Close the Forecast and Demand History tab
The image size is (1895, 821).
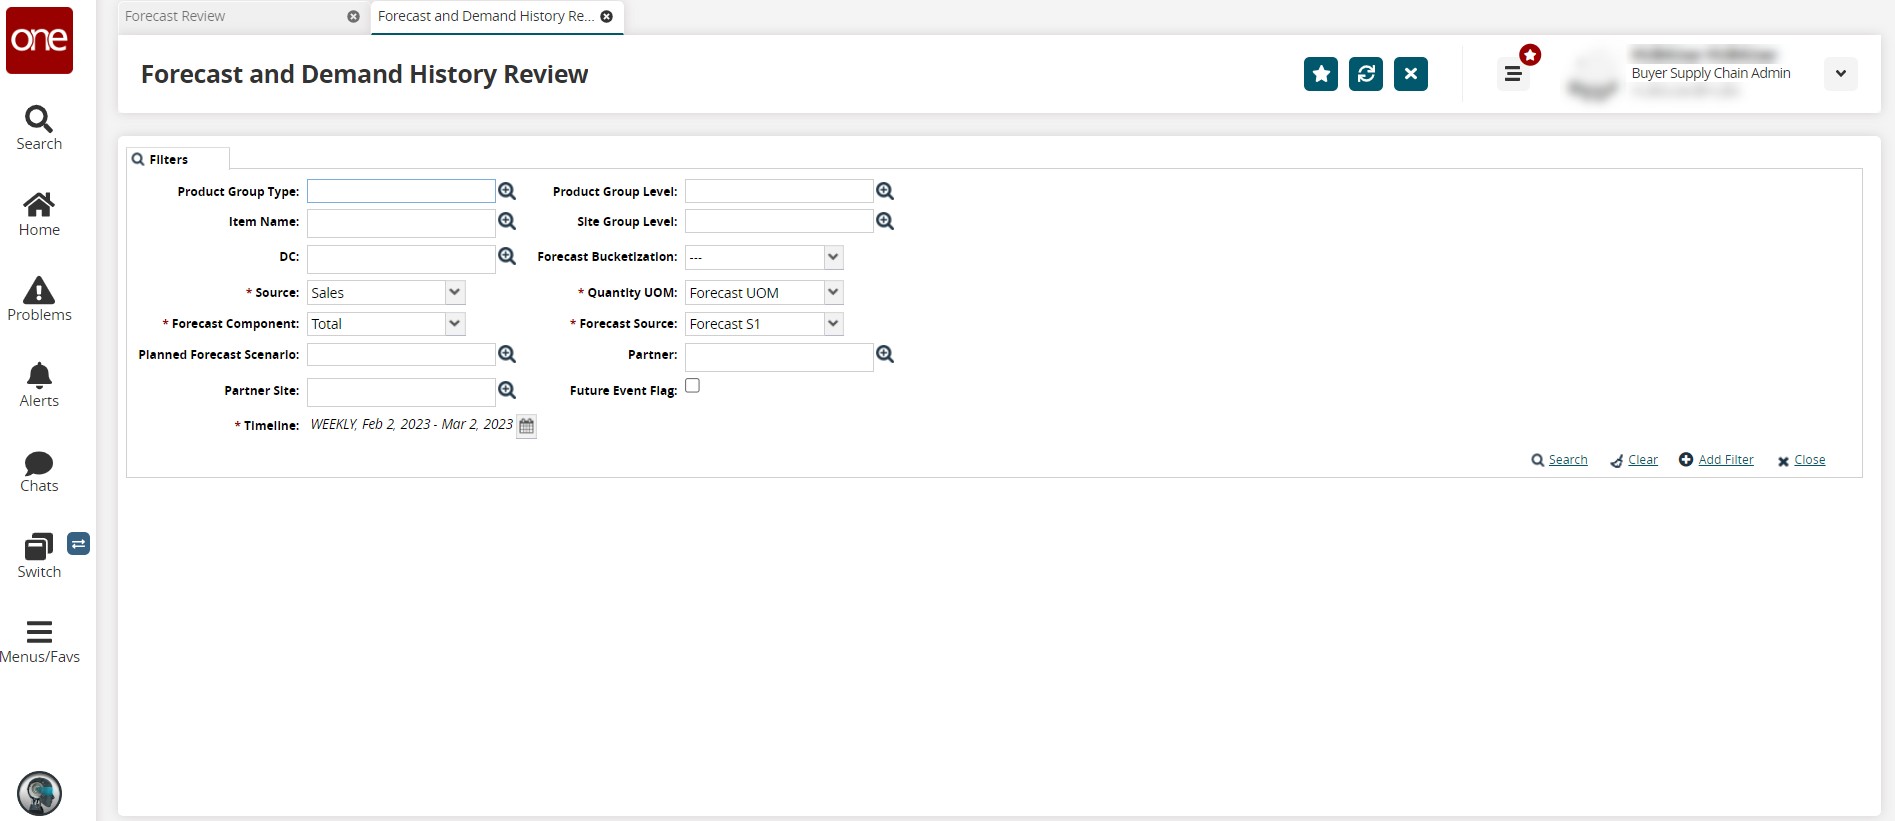coord(607,17)
